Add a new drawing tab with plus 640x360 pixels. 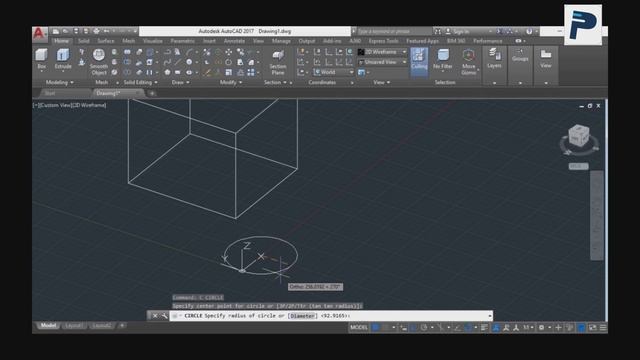[151, 93]
